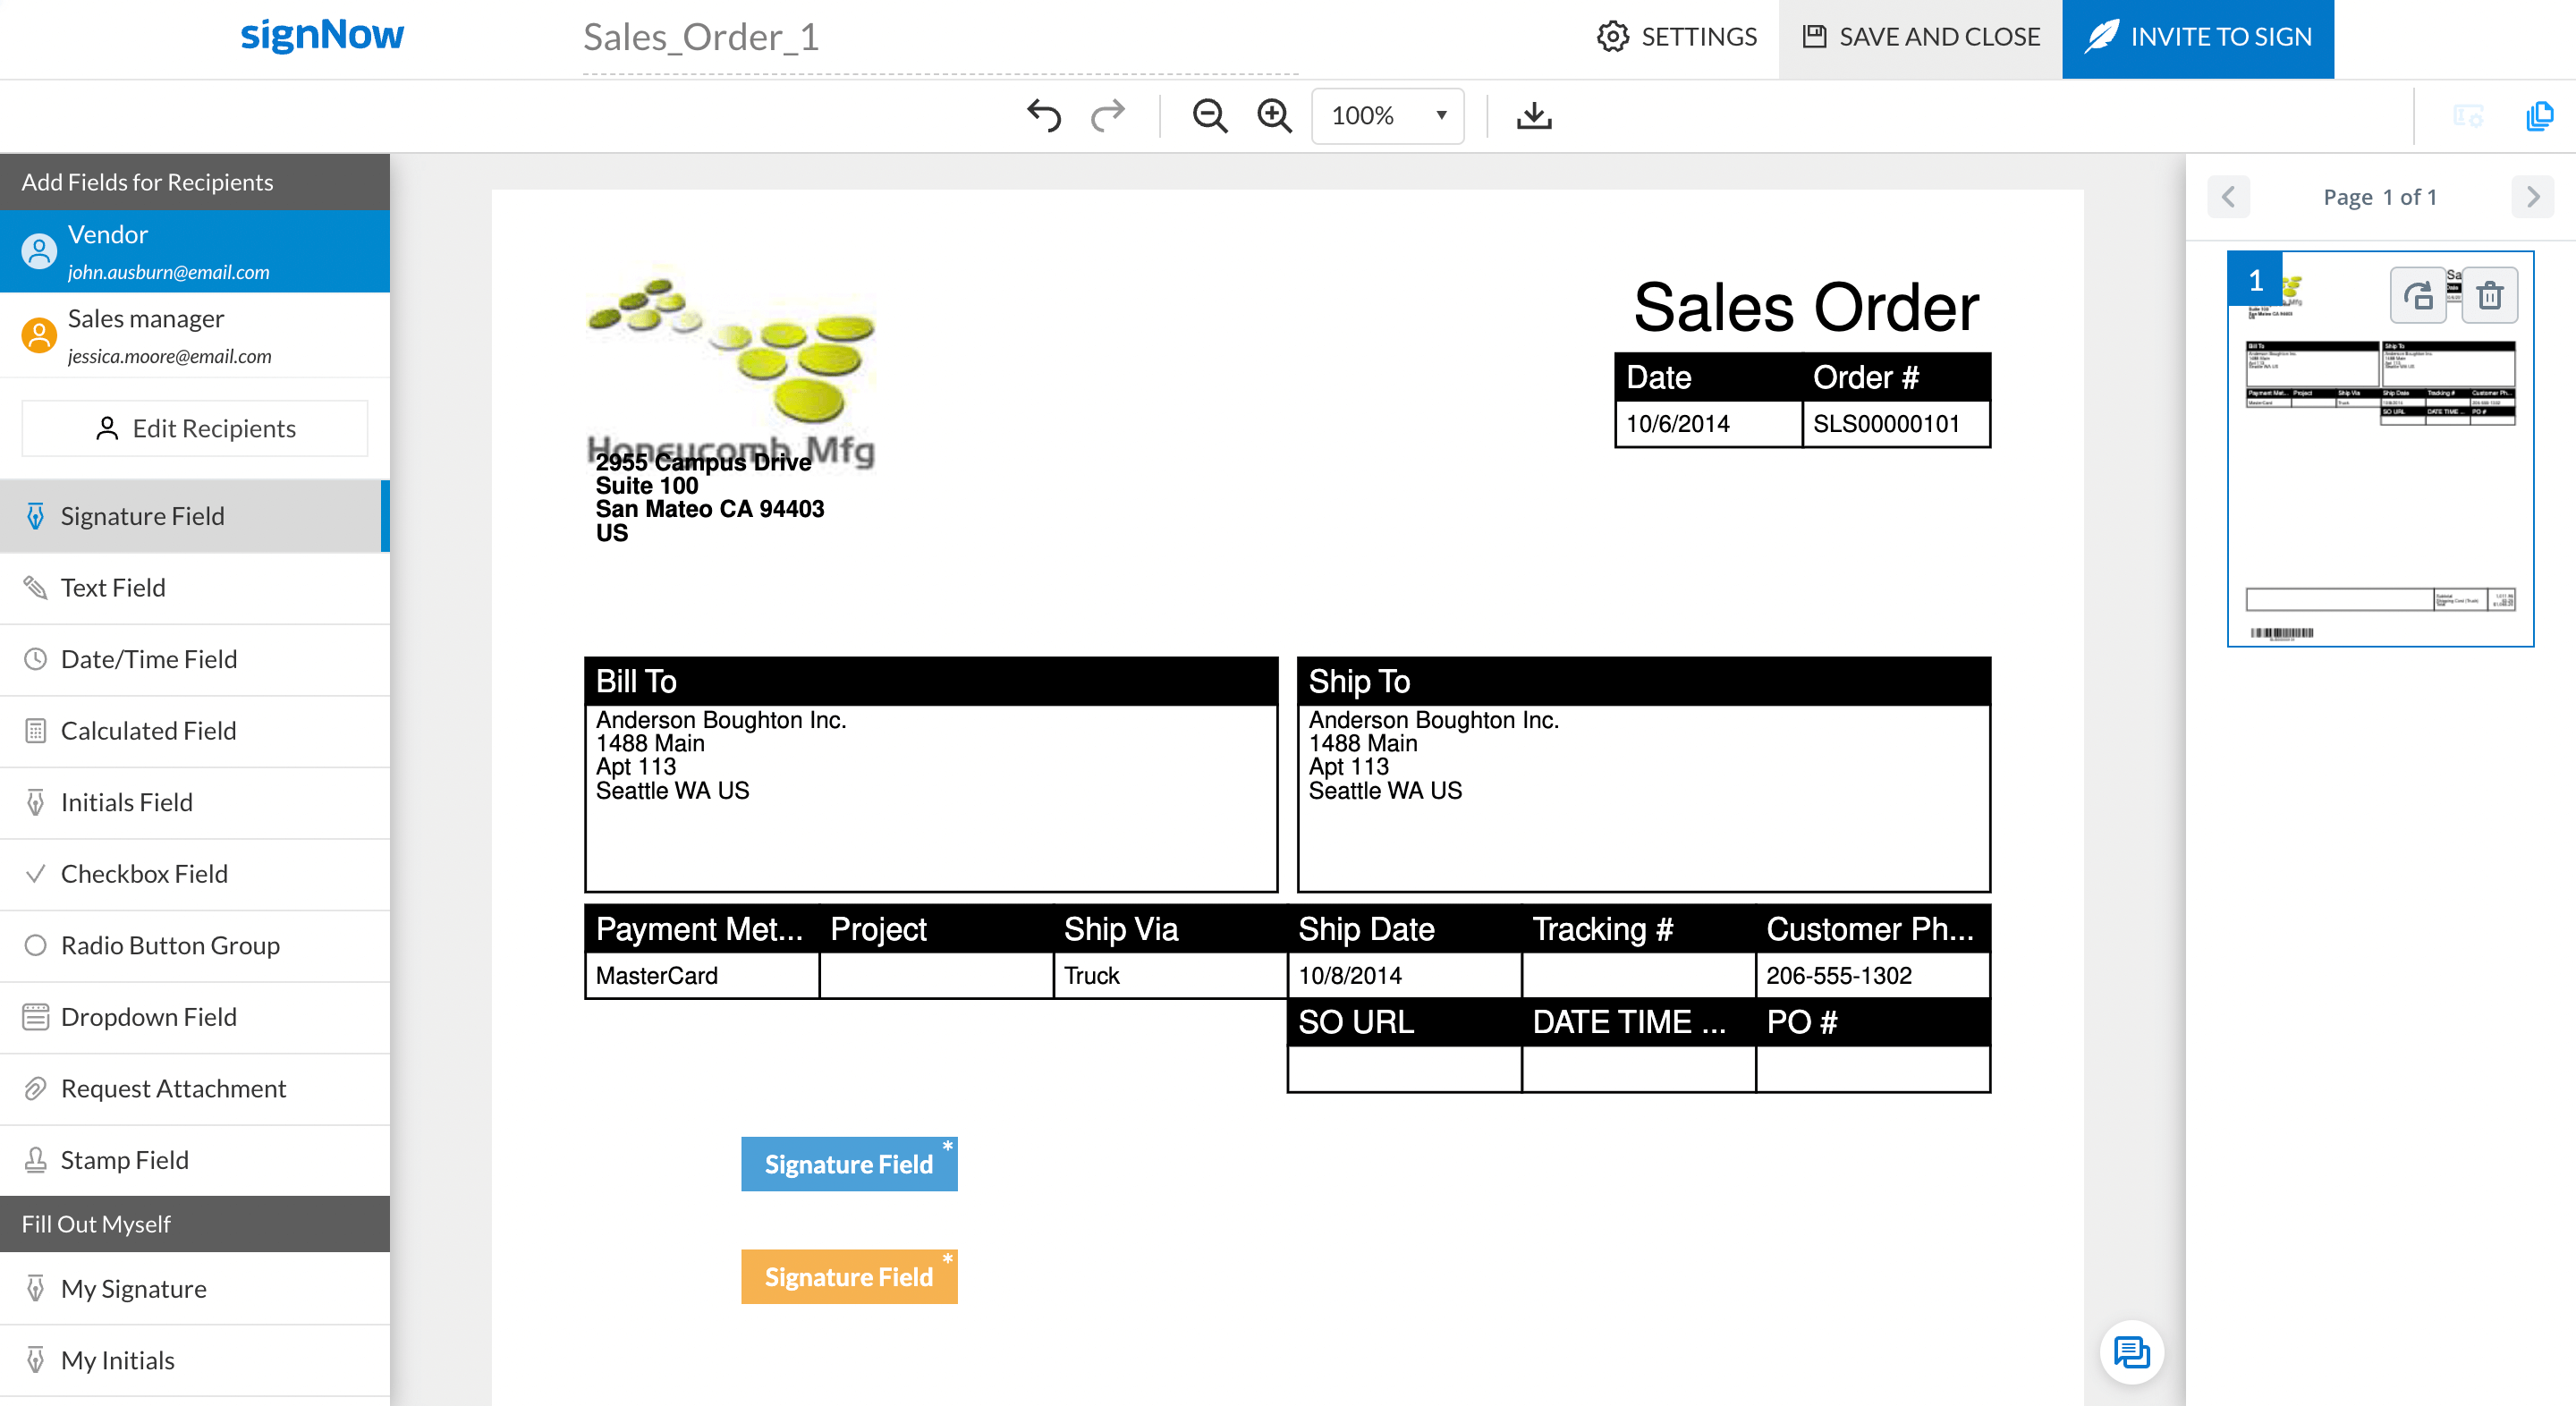Select Sales manager recipient jessica.moore
This screenshot has height=1406, width=2576.
(x=196, y=335)
